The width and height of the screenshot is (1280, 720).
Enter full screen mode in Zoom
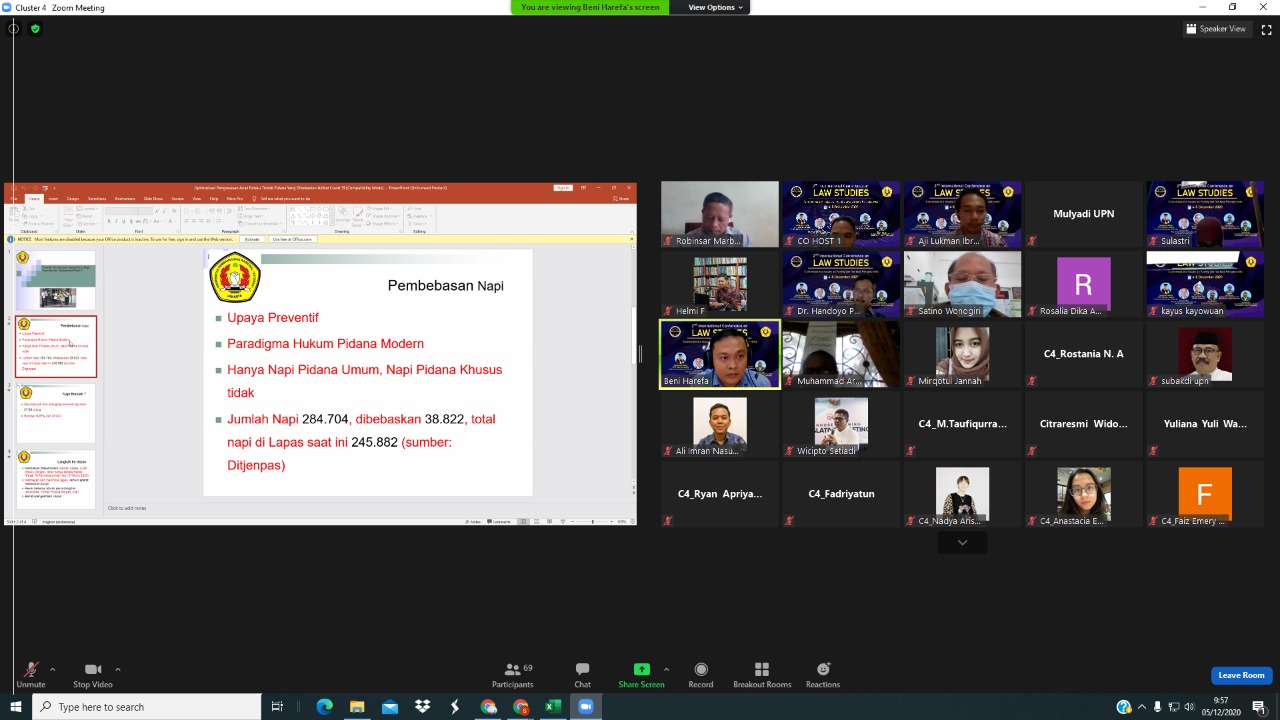tap(1266, 29)
